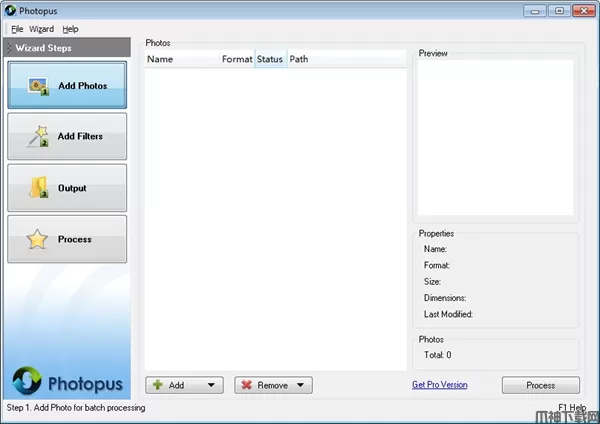This screenshot has height=424, width=600.
Task: Click the Add button with the green plus
Action: [x=184, y=385]
